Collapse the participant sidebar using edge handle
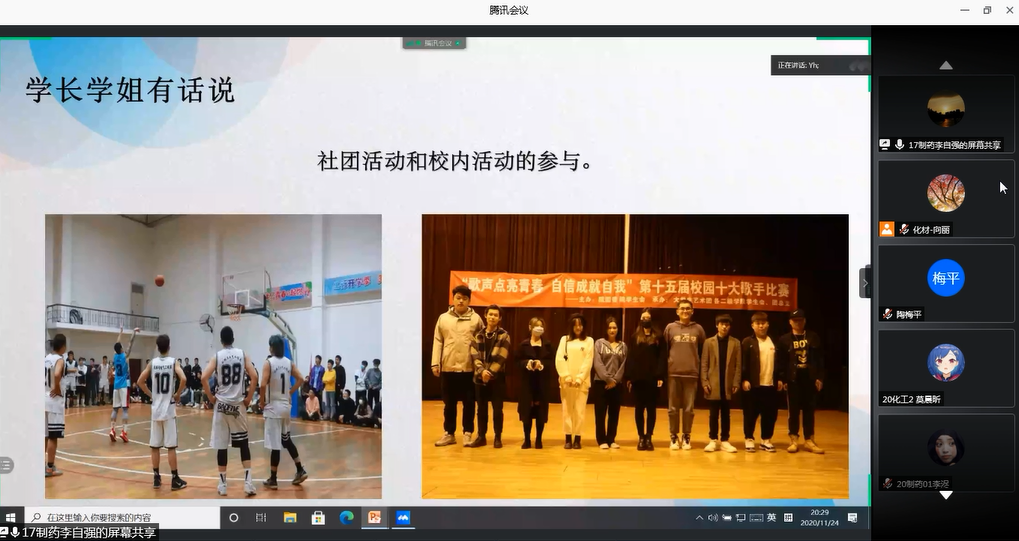The height and width of the screenshot is (541, 1019). pyautogui.click(x=865, y=283)
